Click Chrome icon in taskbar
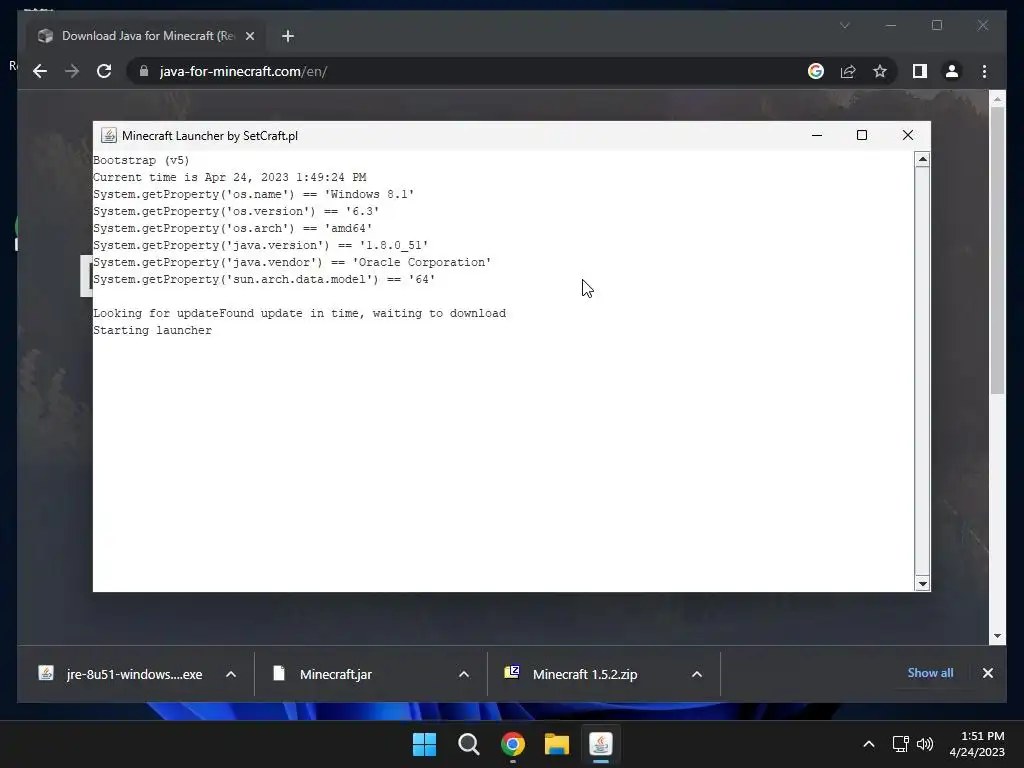 click(513, 744)
